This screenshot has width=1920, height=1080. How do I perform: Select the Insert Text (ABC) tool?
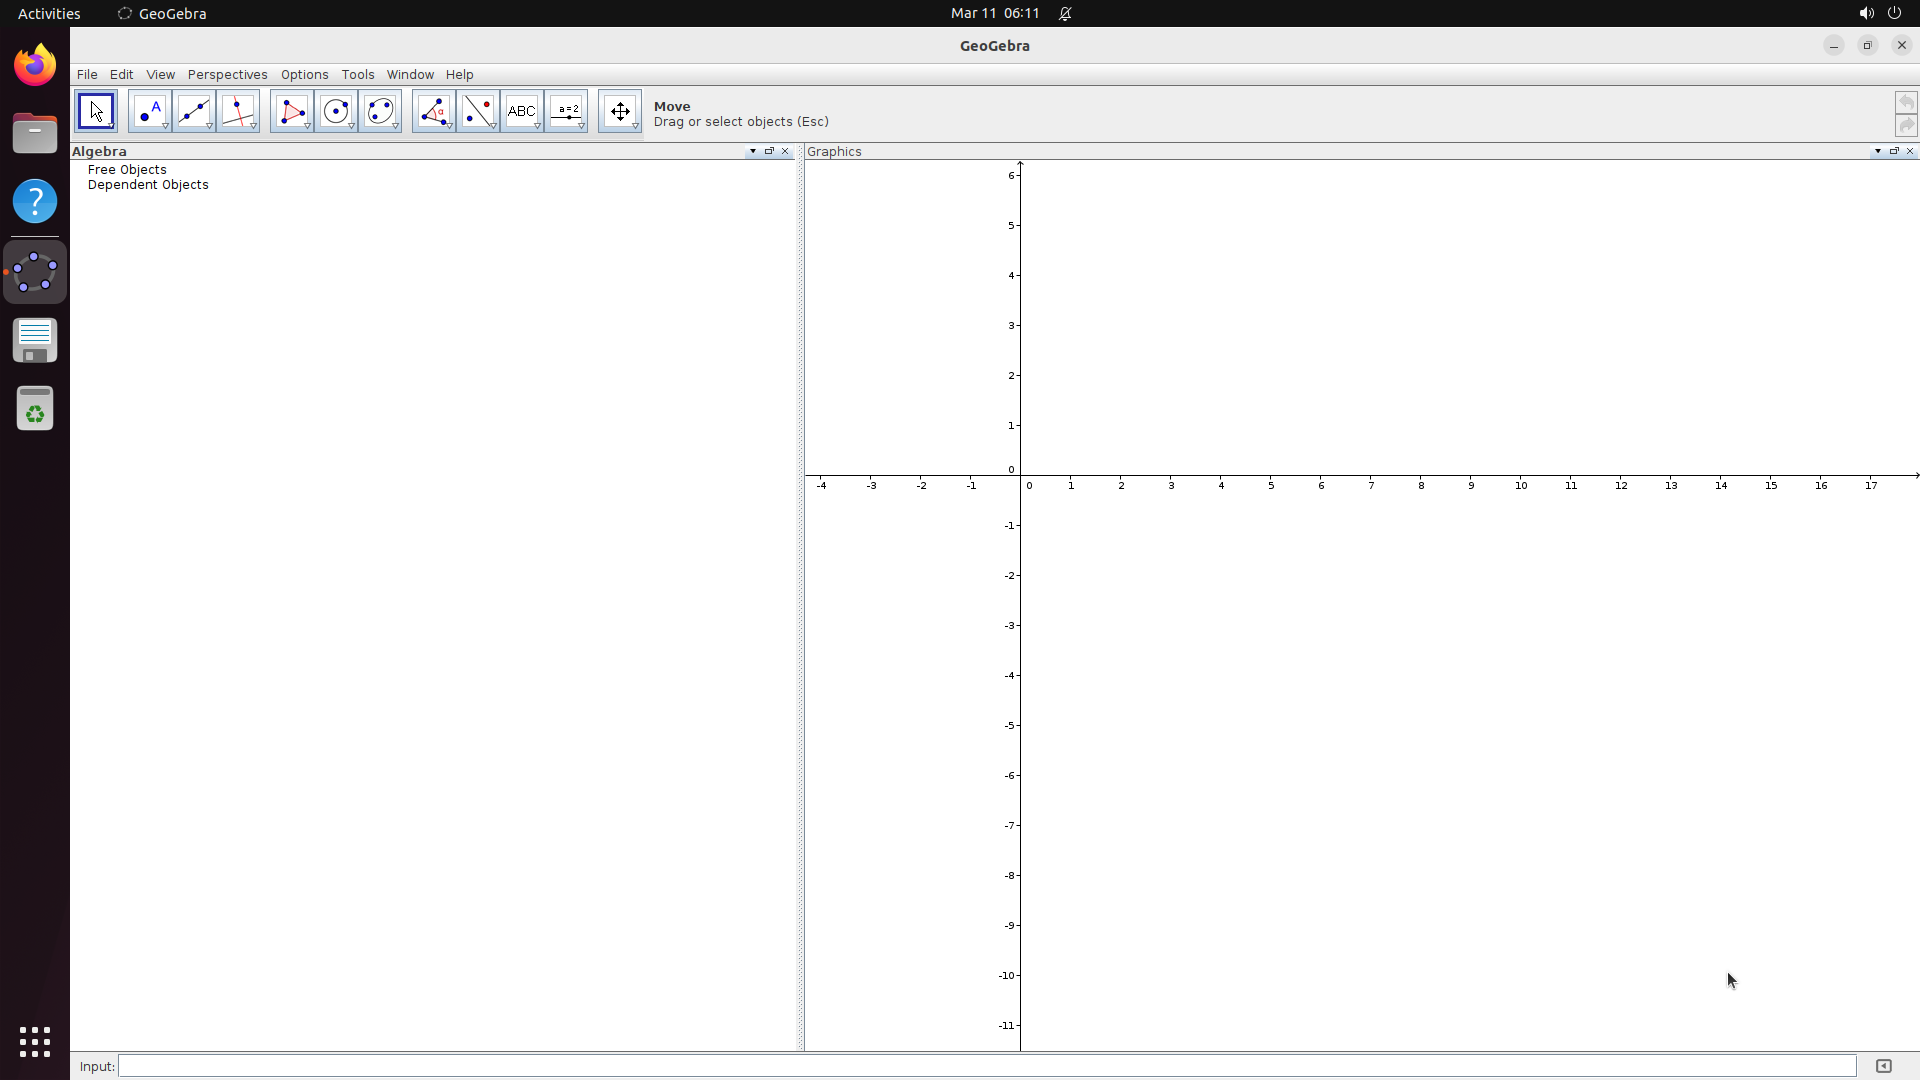522,110
